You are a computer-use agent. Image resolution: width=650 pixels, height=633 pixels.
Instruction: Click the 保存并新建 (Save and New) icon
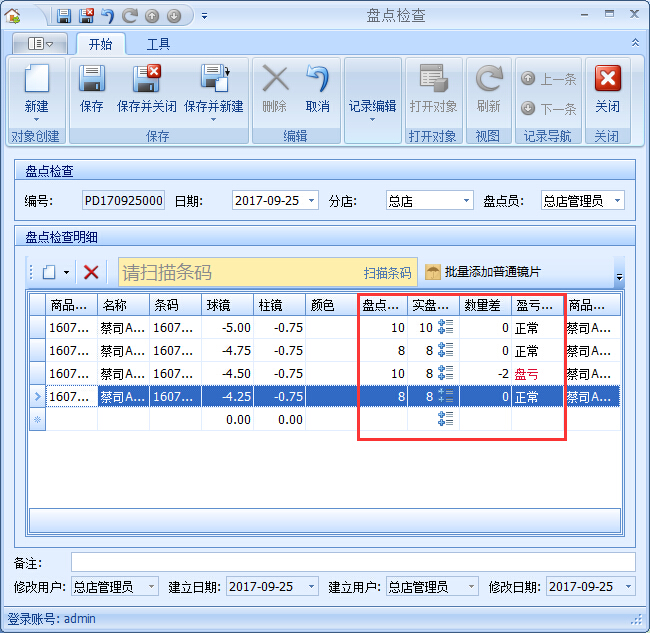[x=213, y=81]
